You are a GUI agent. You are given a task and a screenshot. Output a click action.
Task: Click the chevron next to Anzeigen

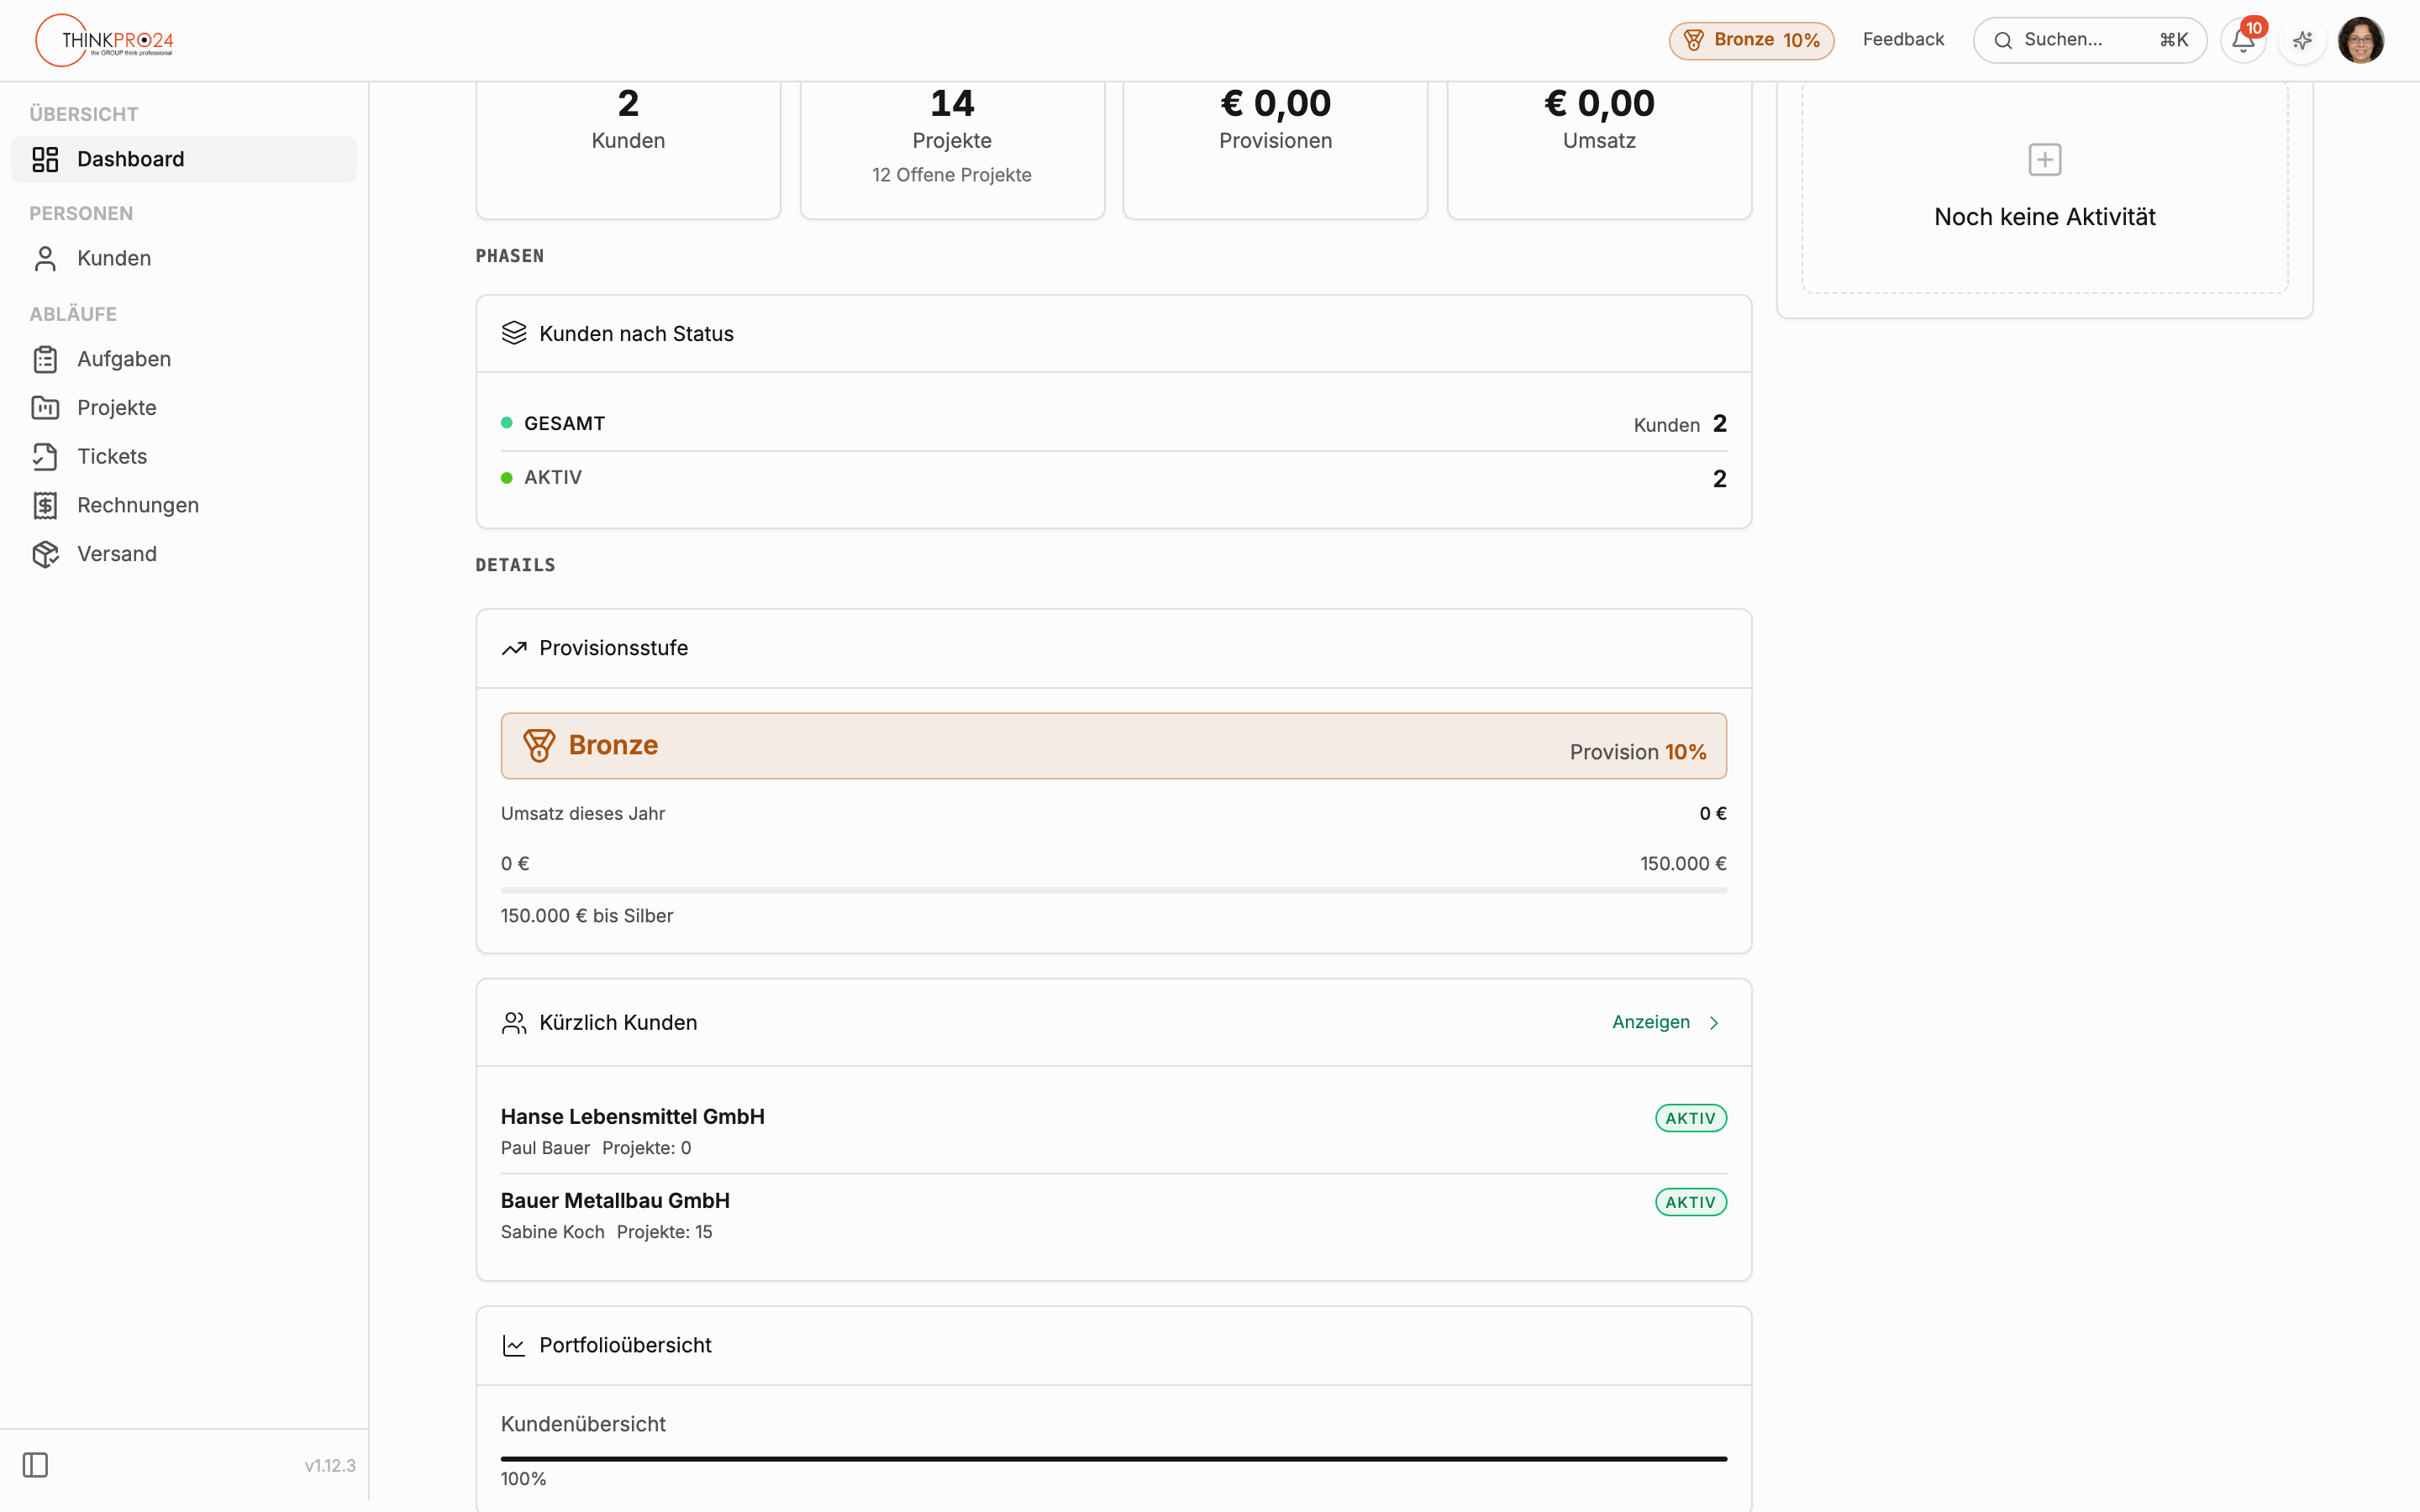pos(1714,1022)
